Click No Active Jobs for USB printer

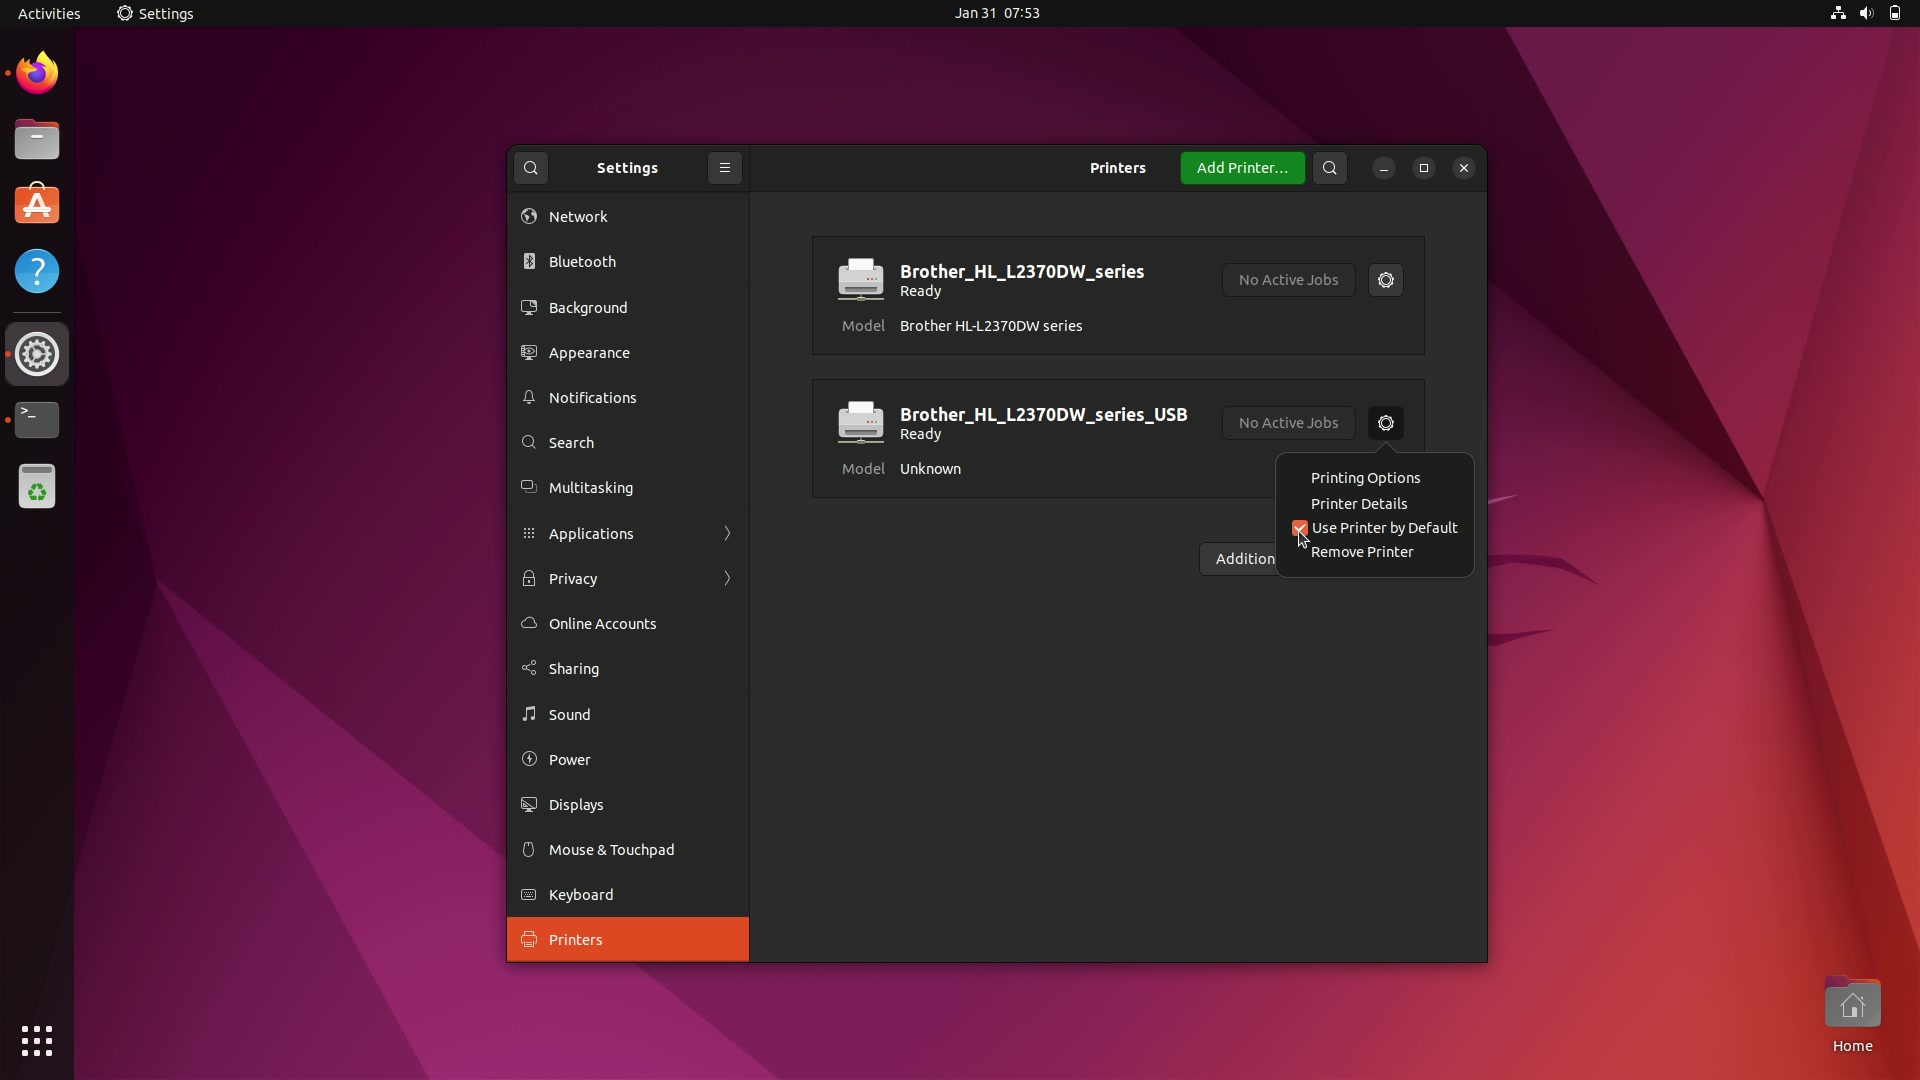pos(1288,423)
